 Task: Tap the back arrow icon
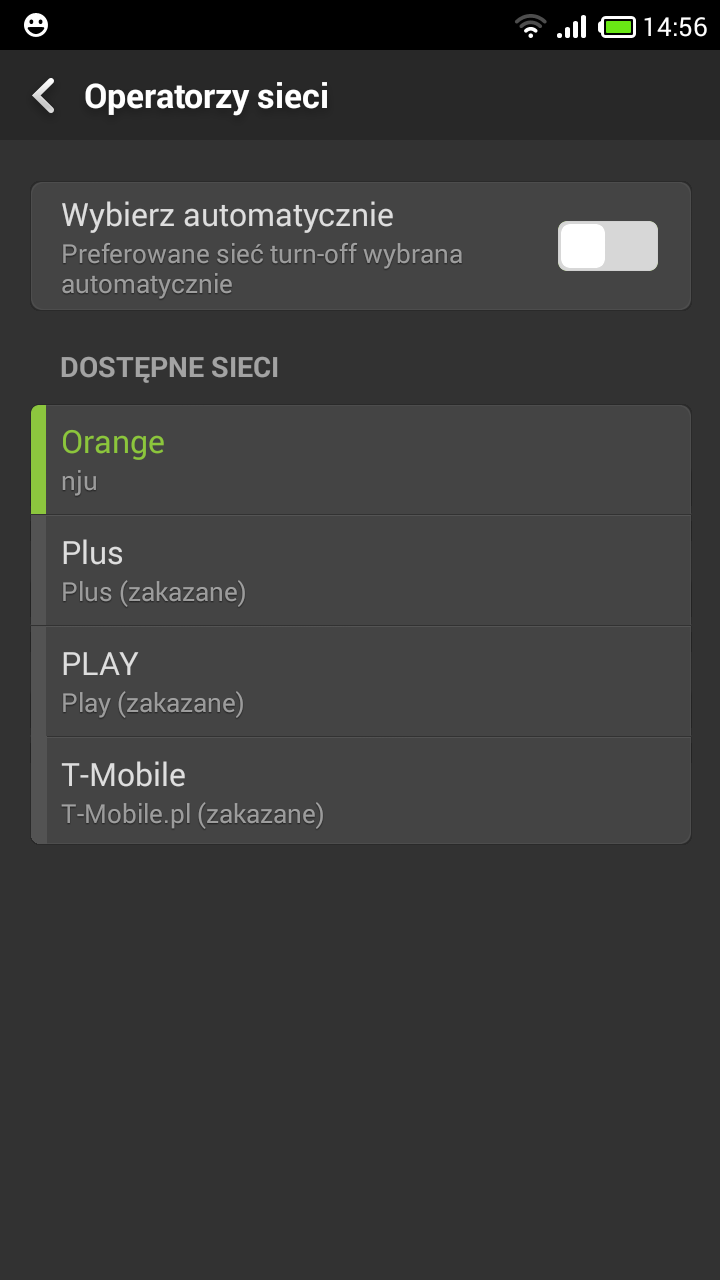click(x=43, y=96)
